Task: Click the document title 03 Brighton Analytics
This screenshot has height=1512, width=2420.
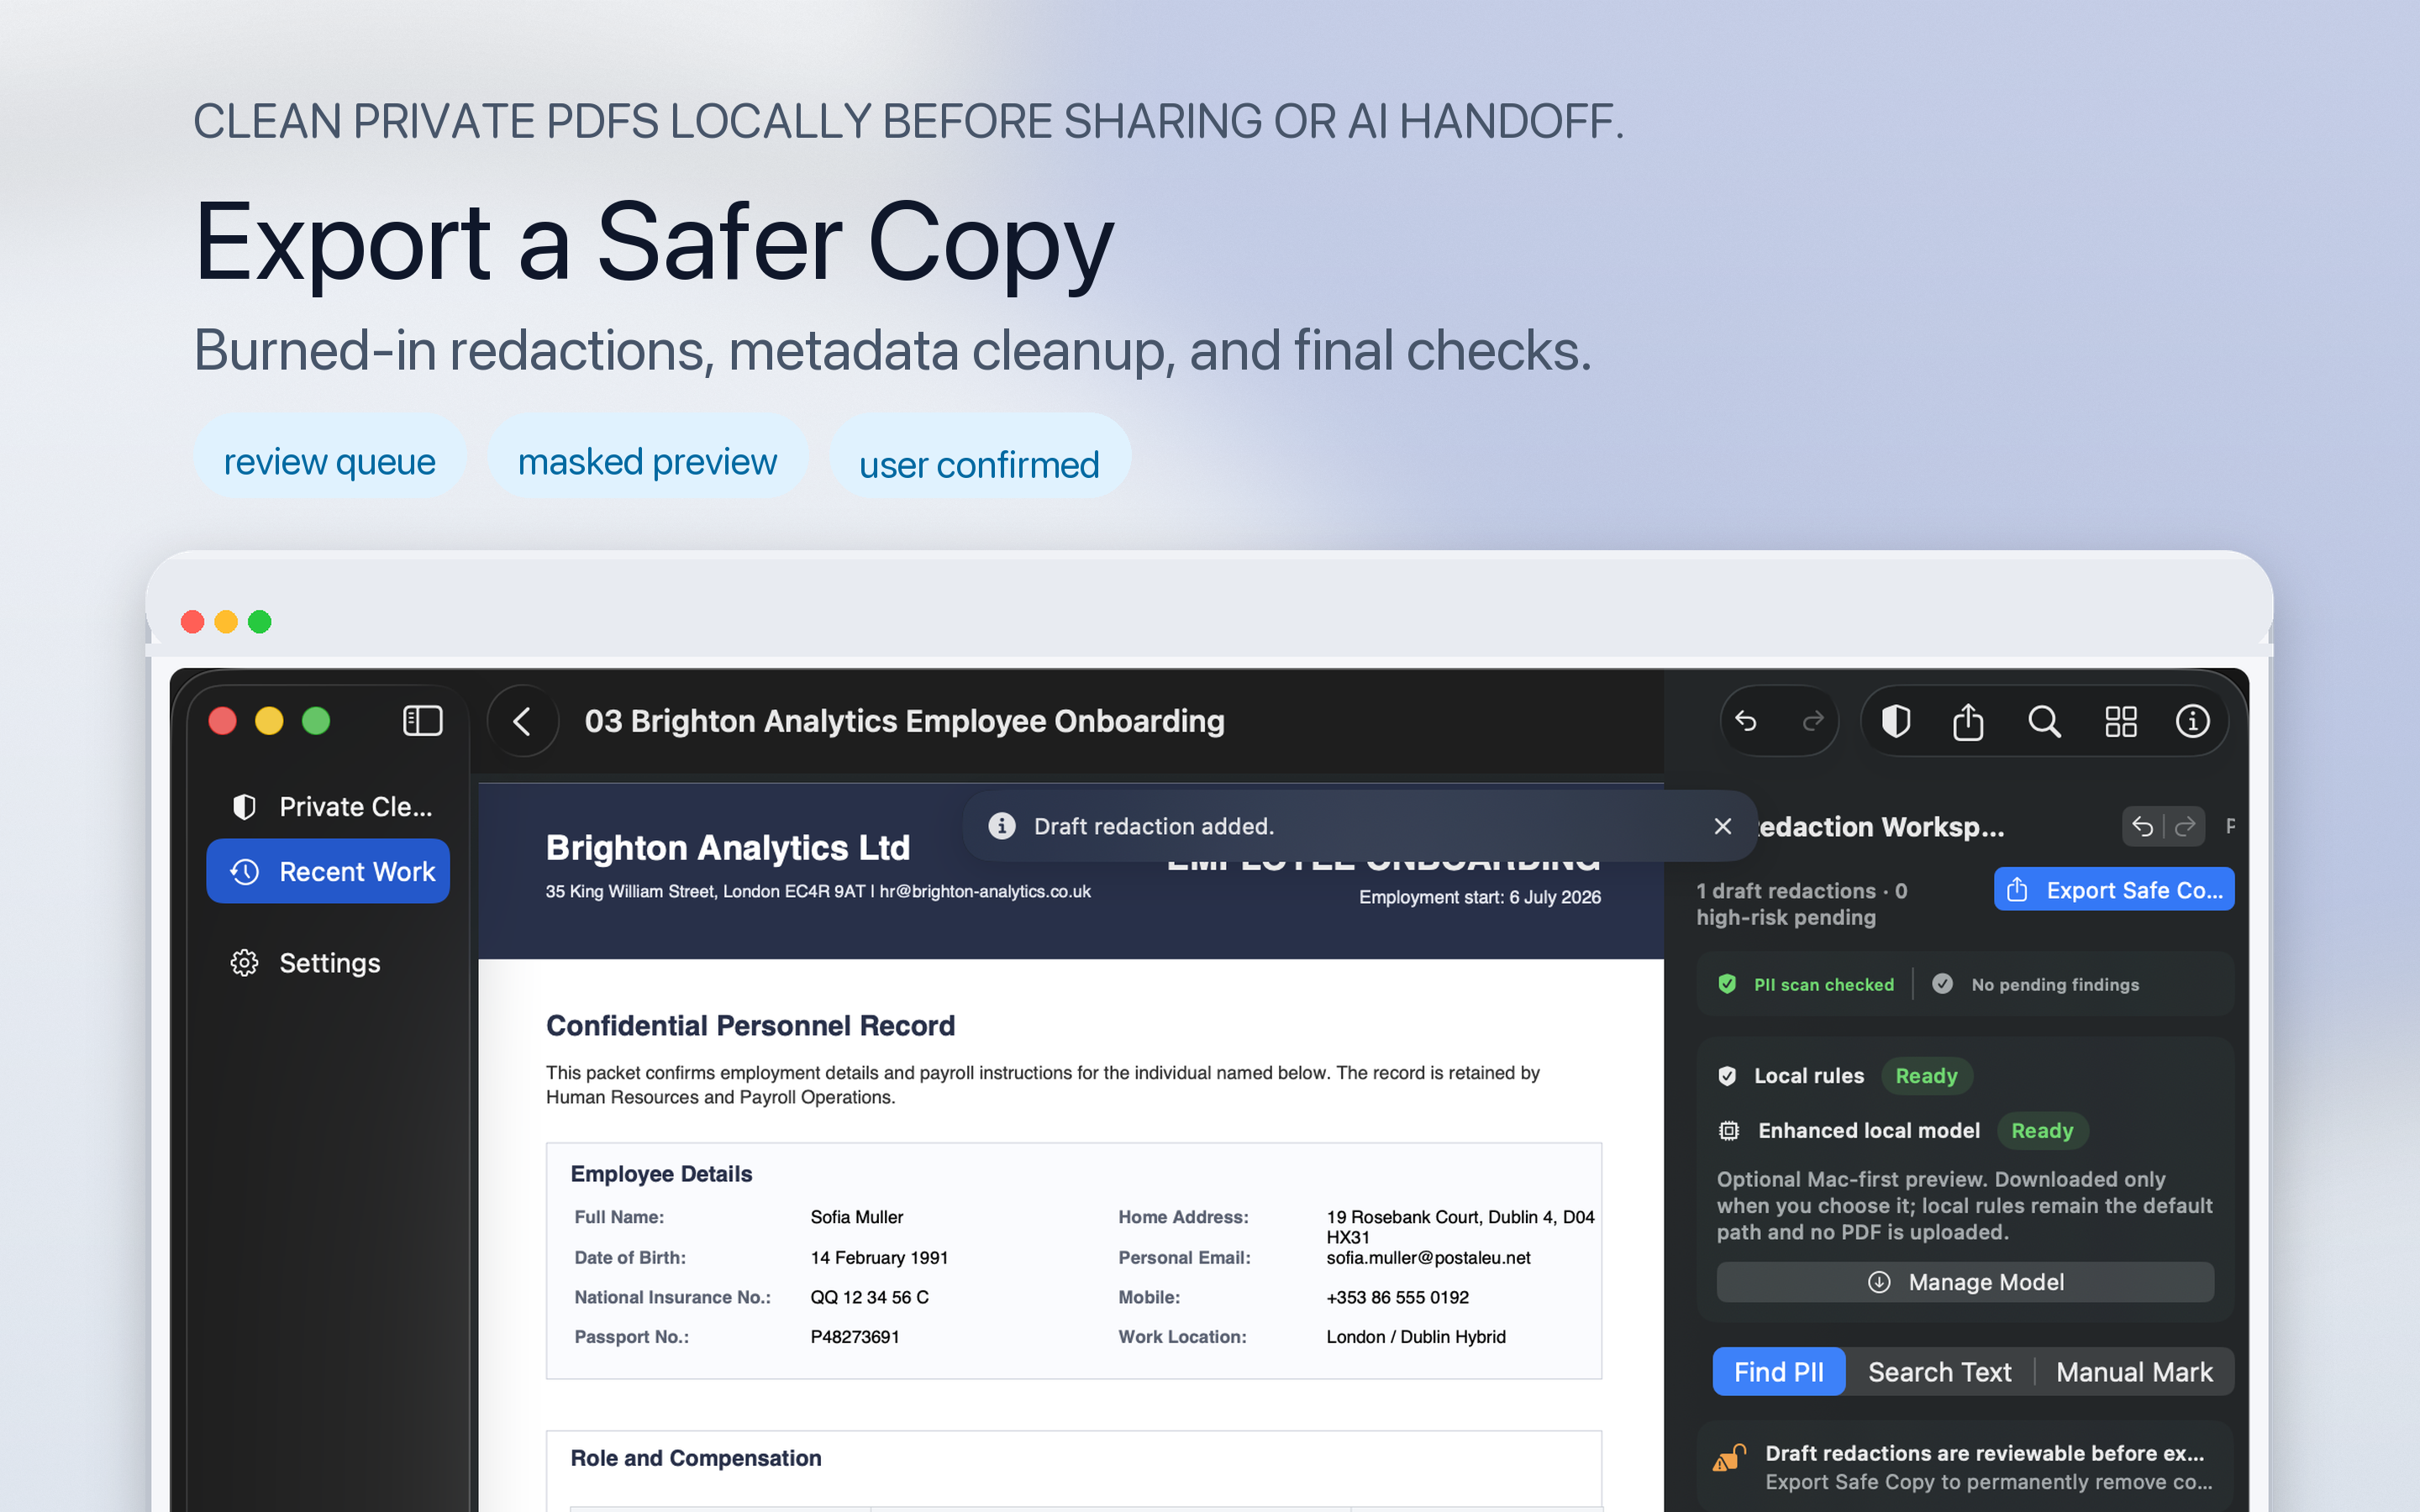Action: pyautogui.click(x=904, y=721)
